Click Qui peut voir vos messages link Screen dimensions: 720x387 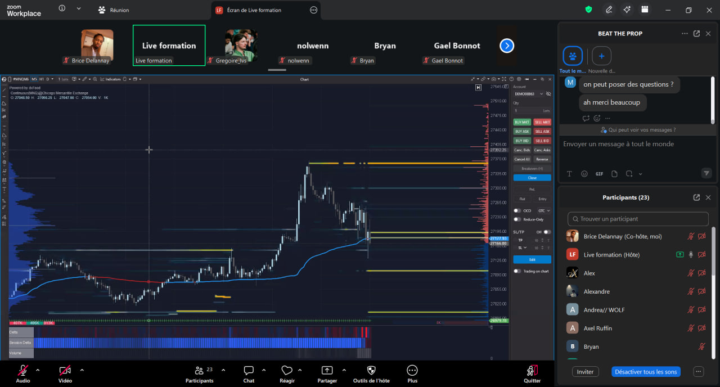click(638, 130)
